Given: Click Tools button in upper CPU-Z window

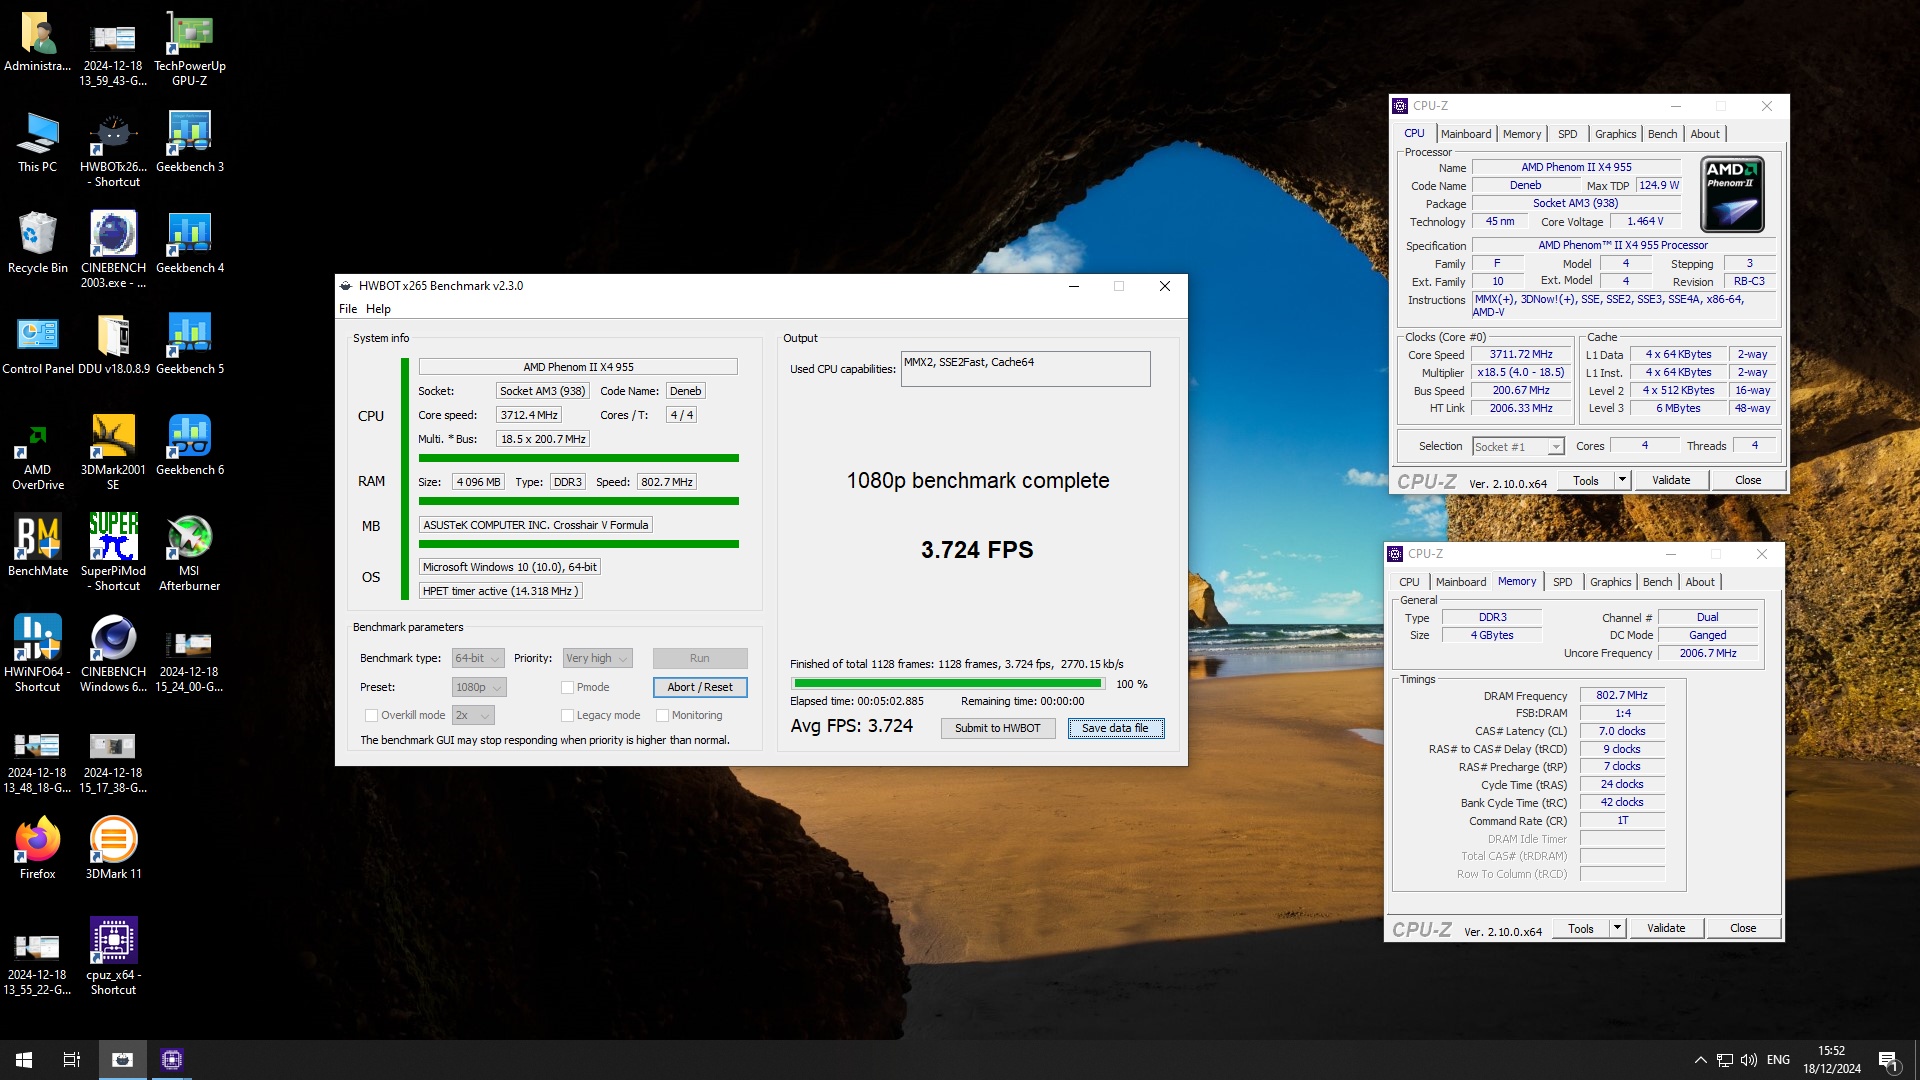Looking at the screenshot, I should tap(1586, 480).
